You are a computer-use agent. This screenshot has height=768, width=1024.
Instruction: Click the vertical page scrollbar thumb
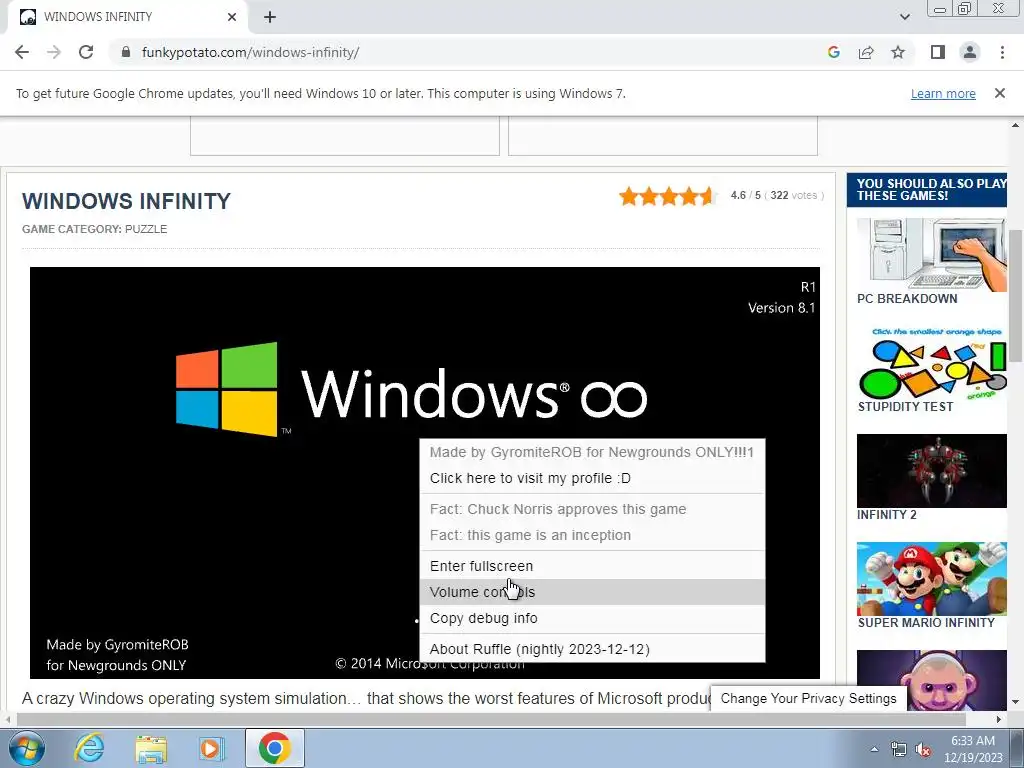point(1016,295)
